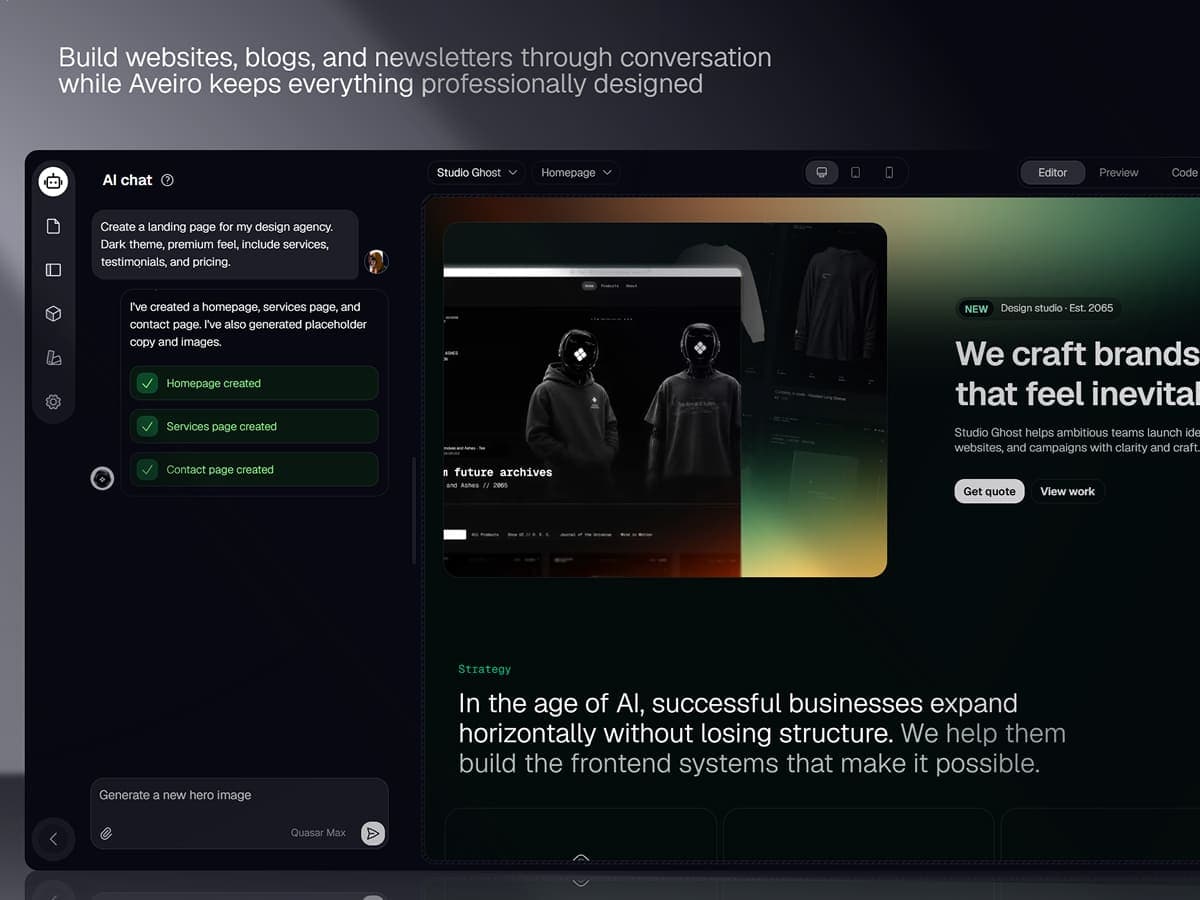
Task: Switch to desktop device preview
Action: tap(821, 172)
